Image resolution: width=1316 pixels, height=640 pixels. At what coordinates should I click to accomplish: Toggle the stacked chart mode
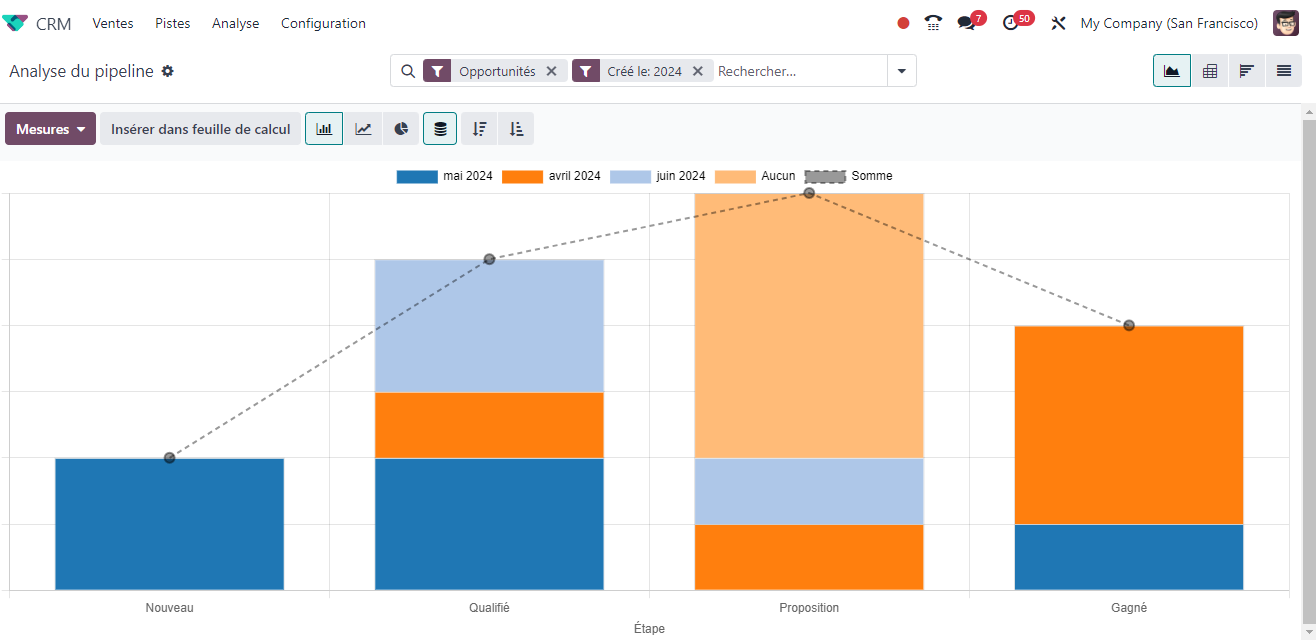440,129
